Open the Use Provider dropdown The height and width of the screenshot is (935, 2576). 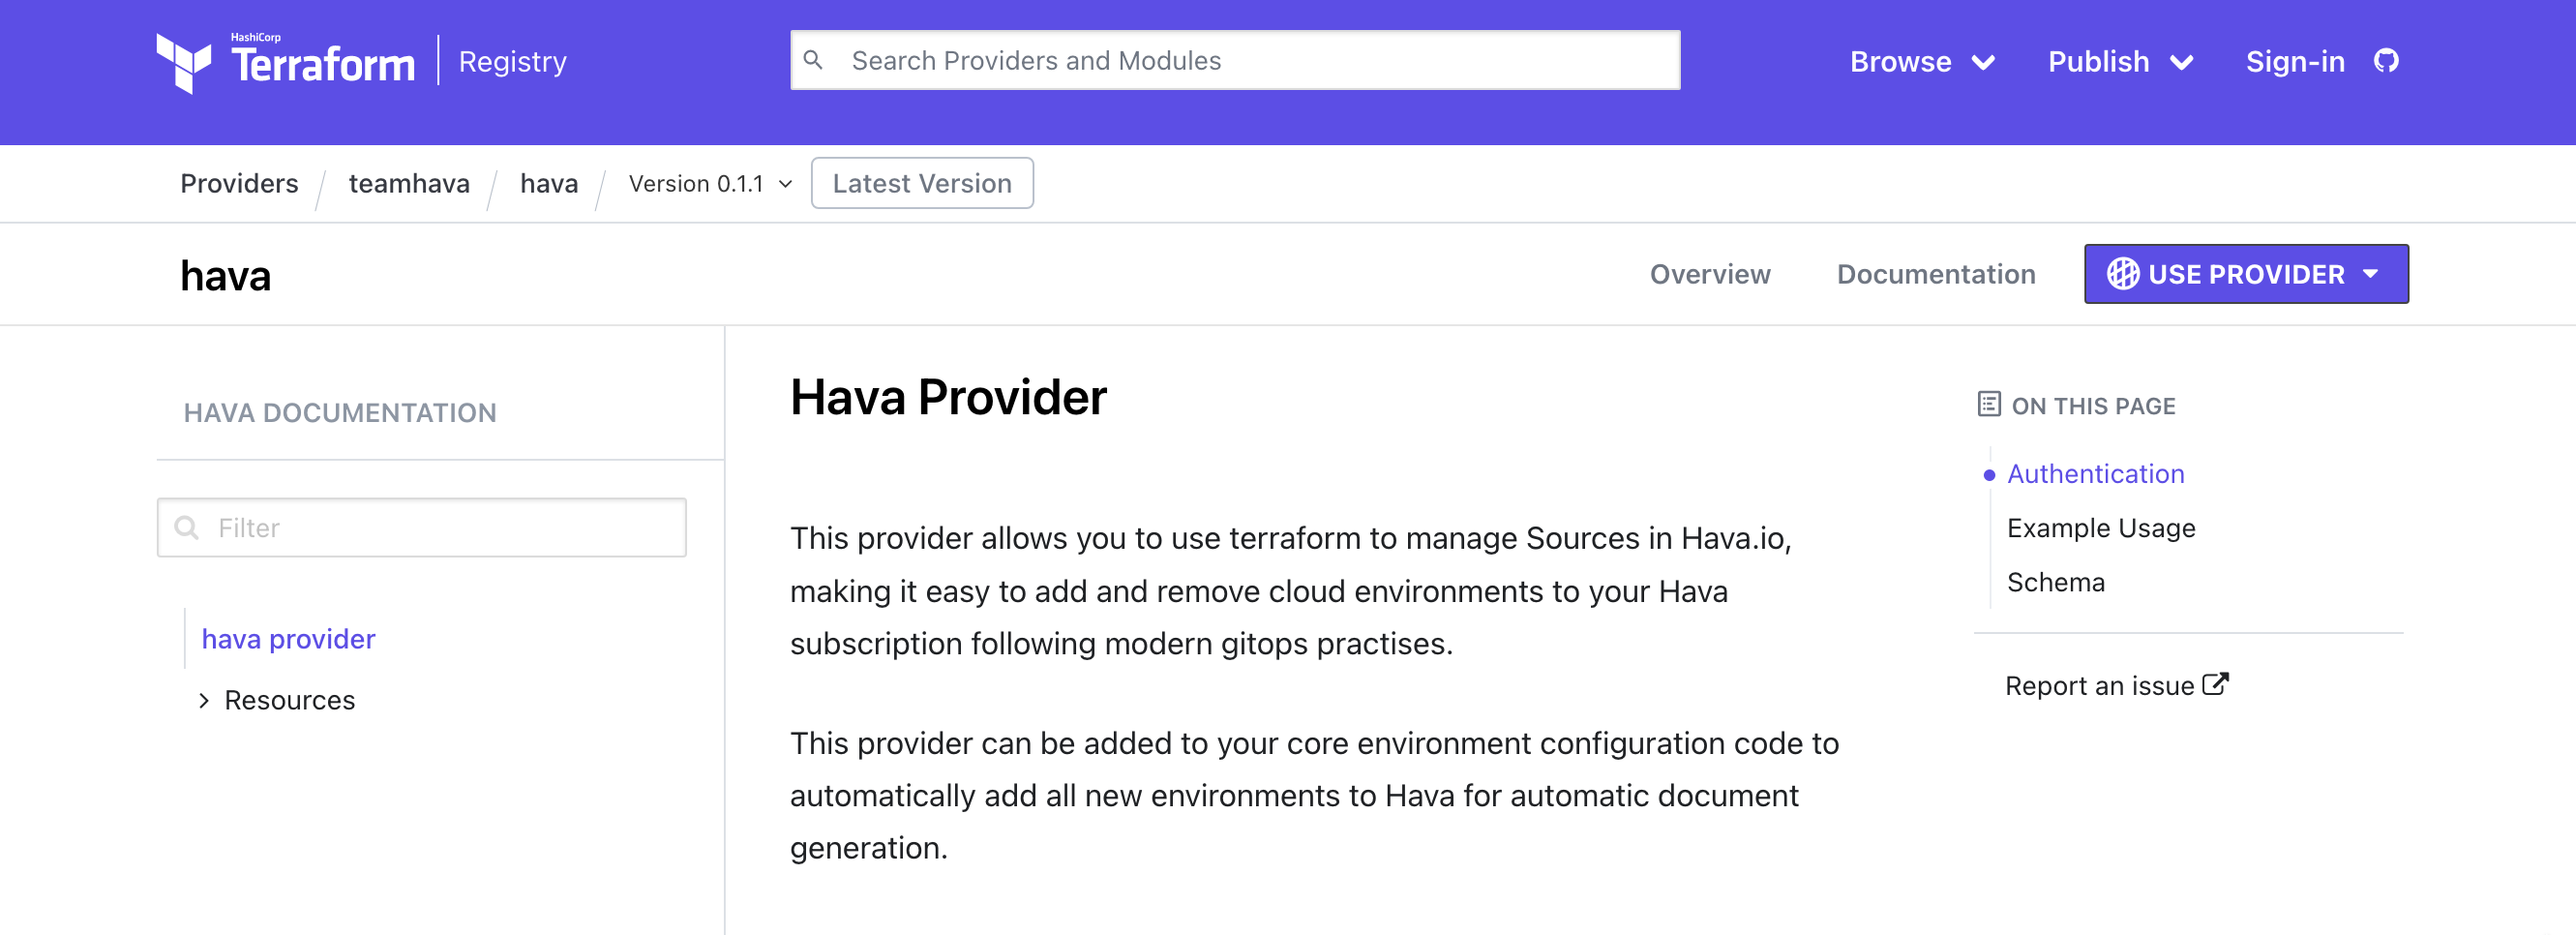point(2245,273)
